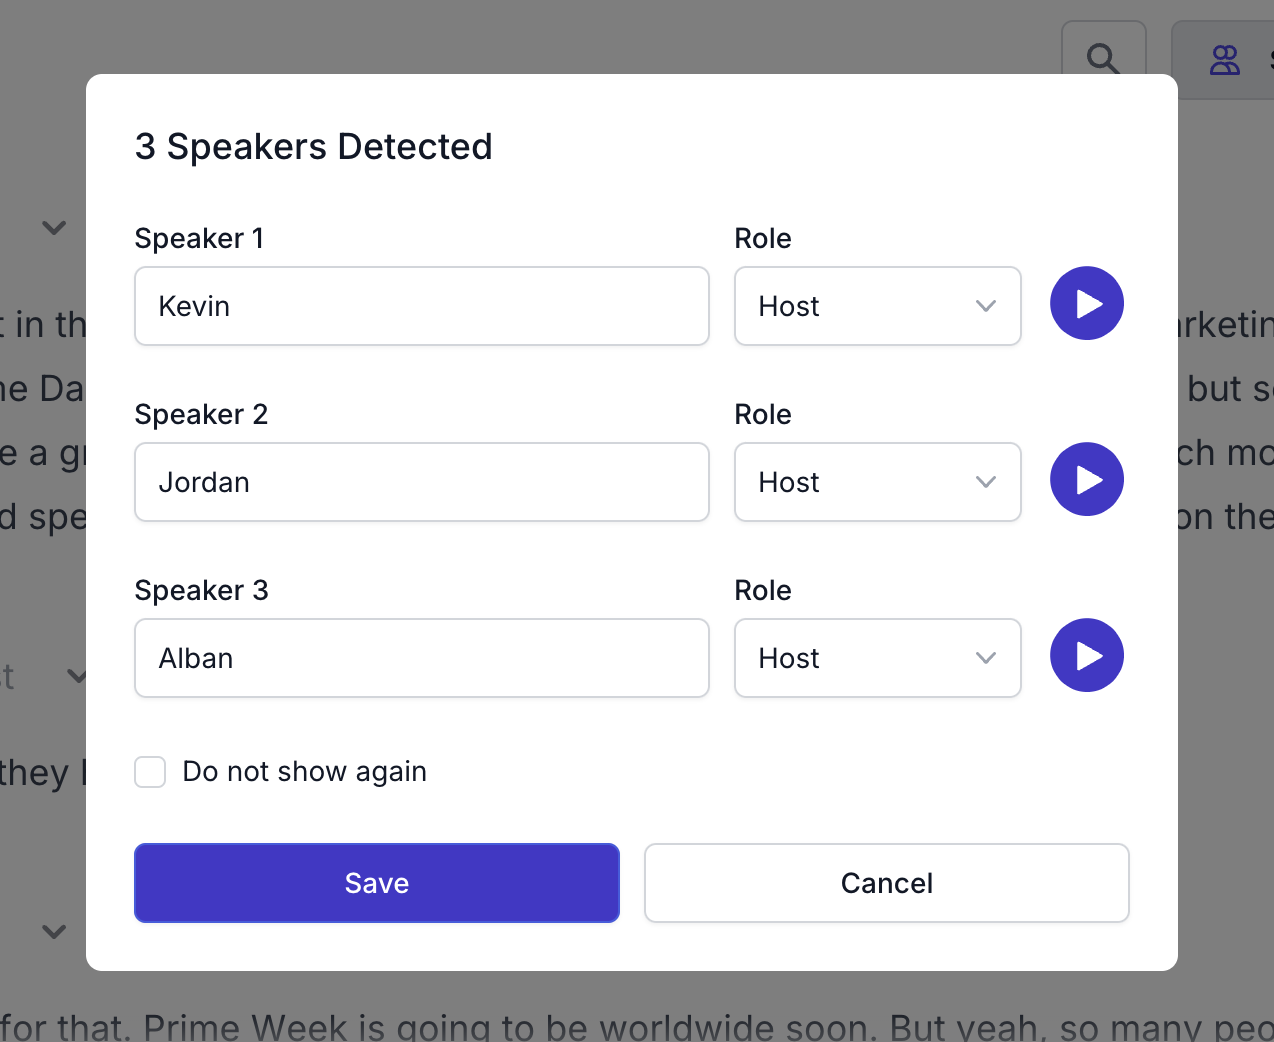Image resolution: width=1274 pixels, height=1042 pixels.
Task: Play Speaker 3 Alban's audio sample
Action: 1087,655
